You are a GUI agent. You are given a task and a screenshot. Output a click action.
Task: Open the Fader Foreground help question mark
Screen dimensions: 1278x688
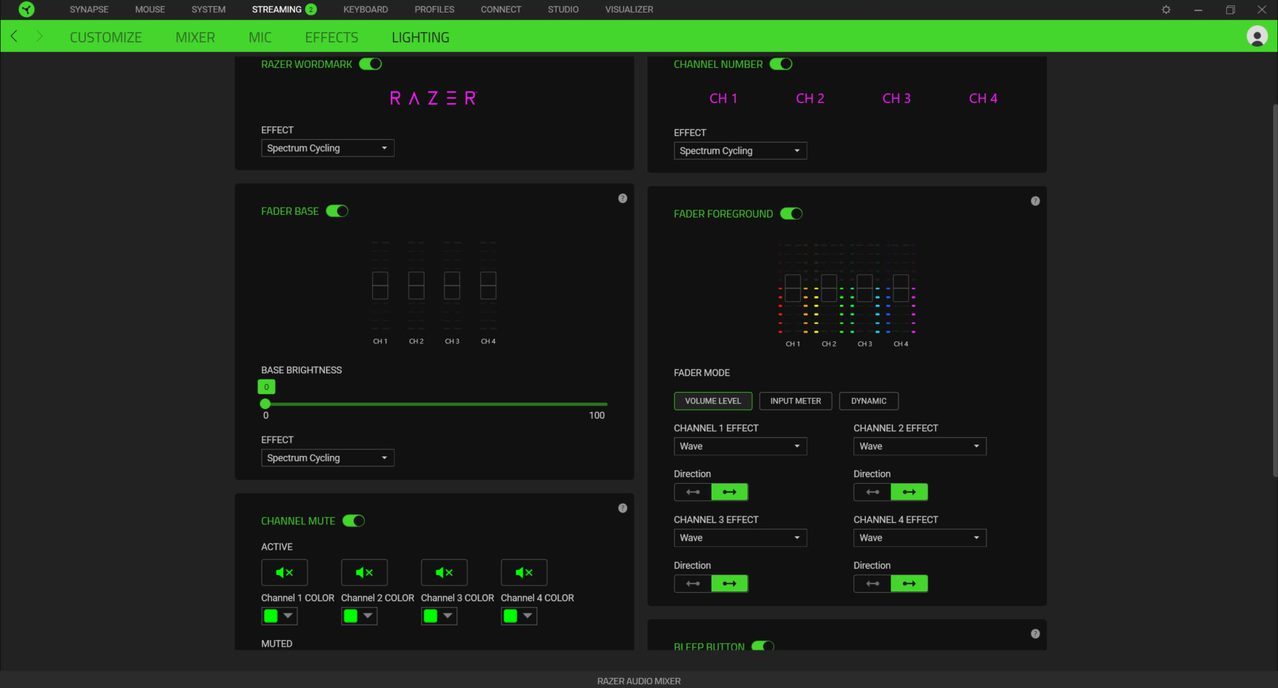[1035, 201]
